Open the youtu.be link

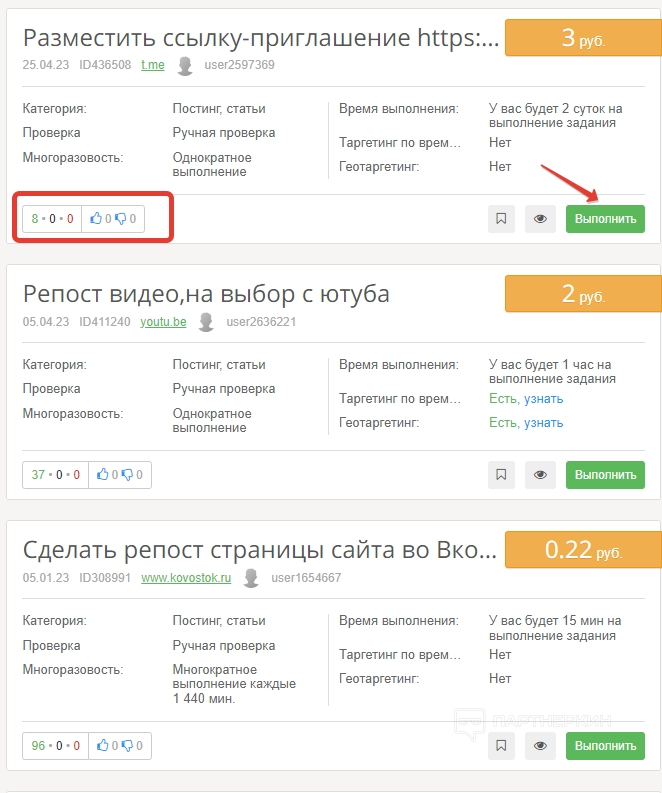pyautogui.click(x=163, y=322)
